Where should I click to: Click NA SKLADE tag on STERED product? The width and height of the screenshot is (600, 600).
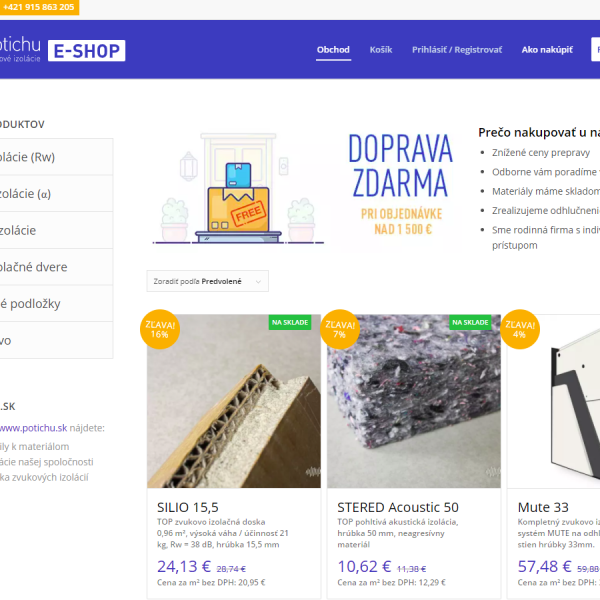(470, 322)
